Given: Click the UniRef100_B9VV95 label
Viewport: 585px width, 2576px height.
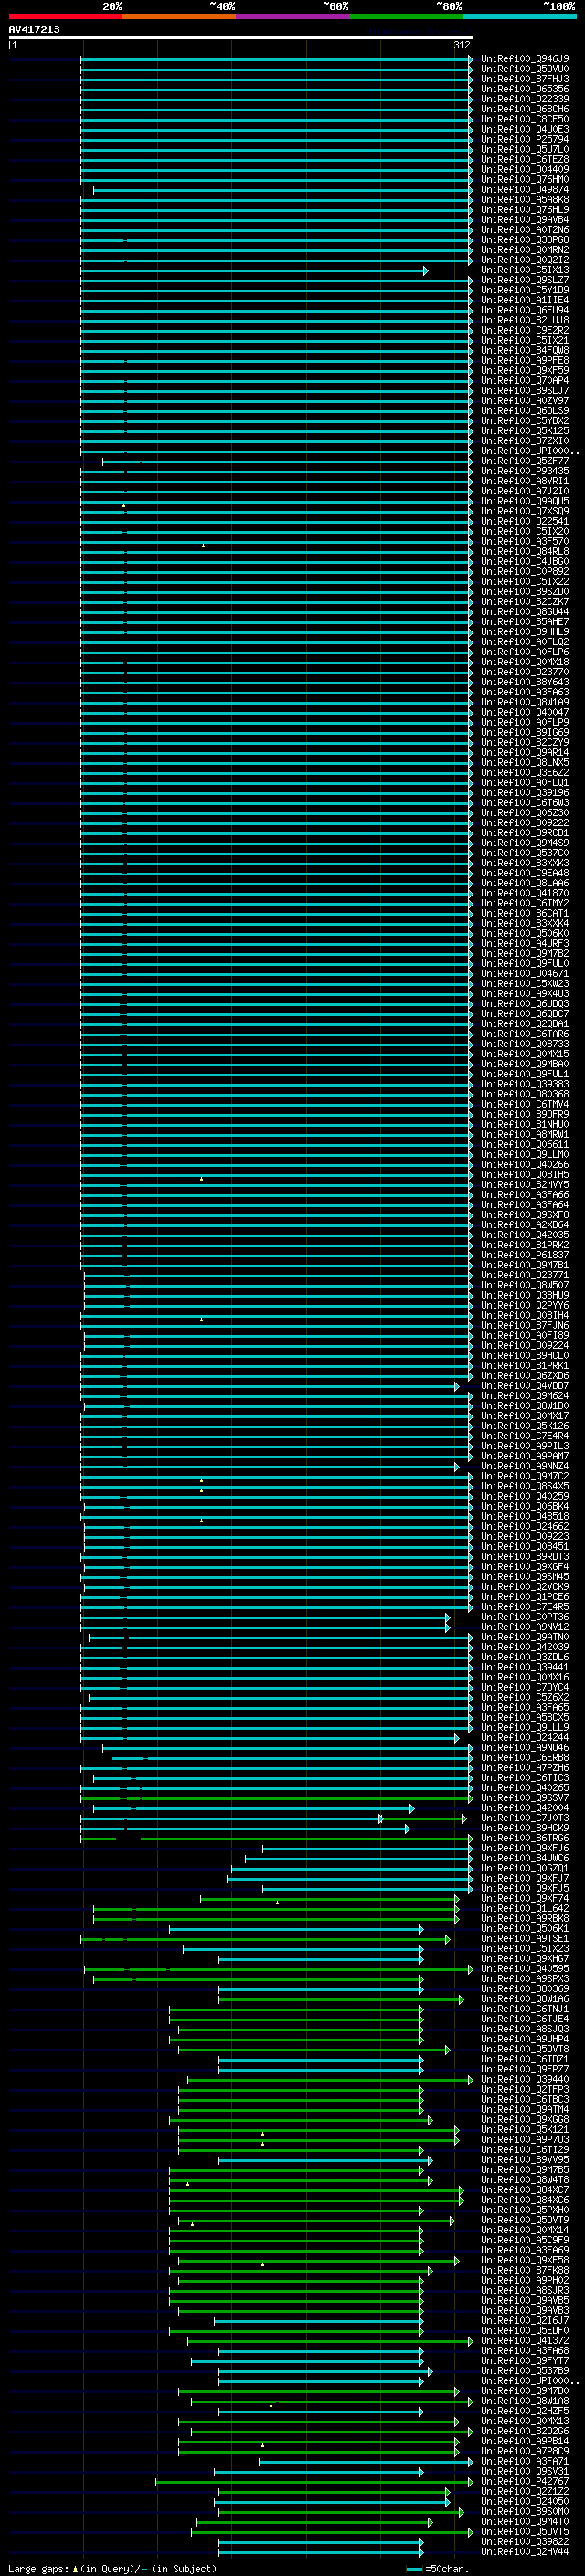Looking at the screenshot, I should click(524, 2159).
